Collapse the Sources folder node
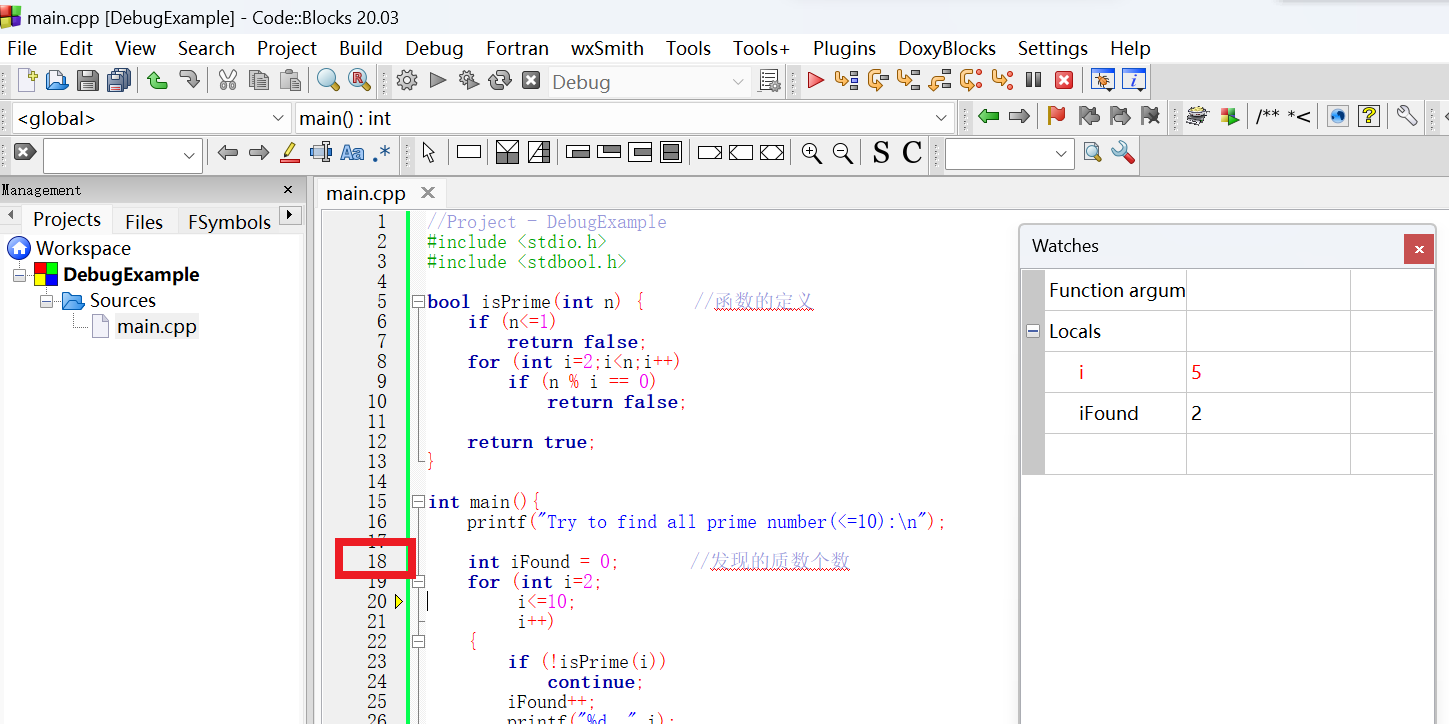The width and height of the screenshot is (1449, 724). pos(46,301)
